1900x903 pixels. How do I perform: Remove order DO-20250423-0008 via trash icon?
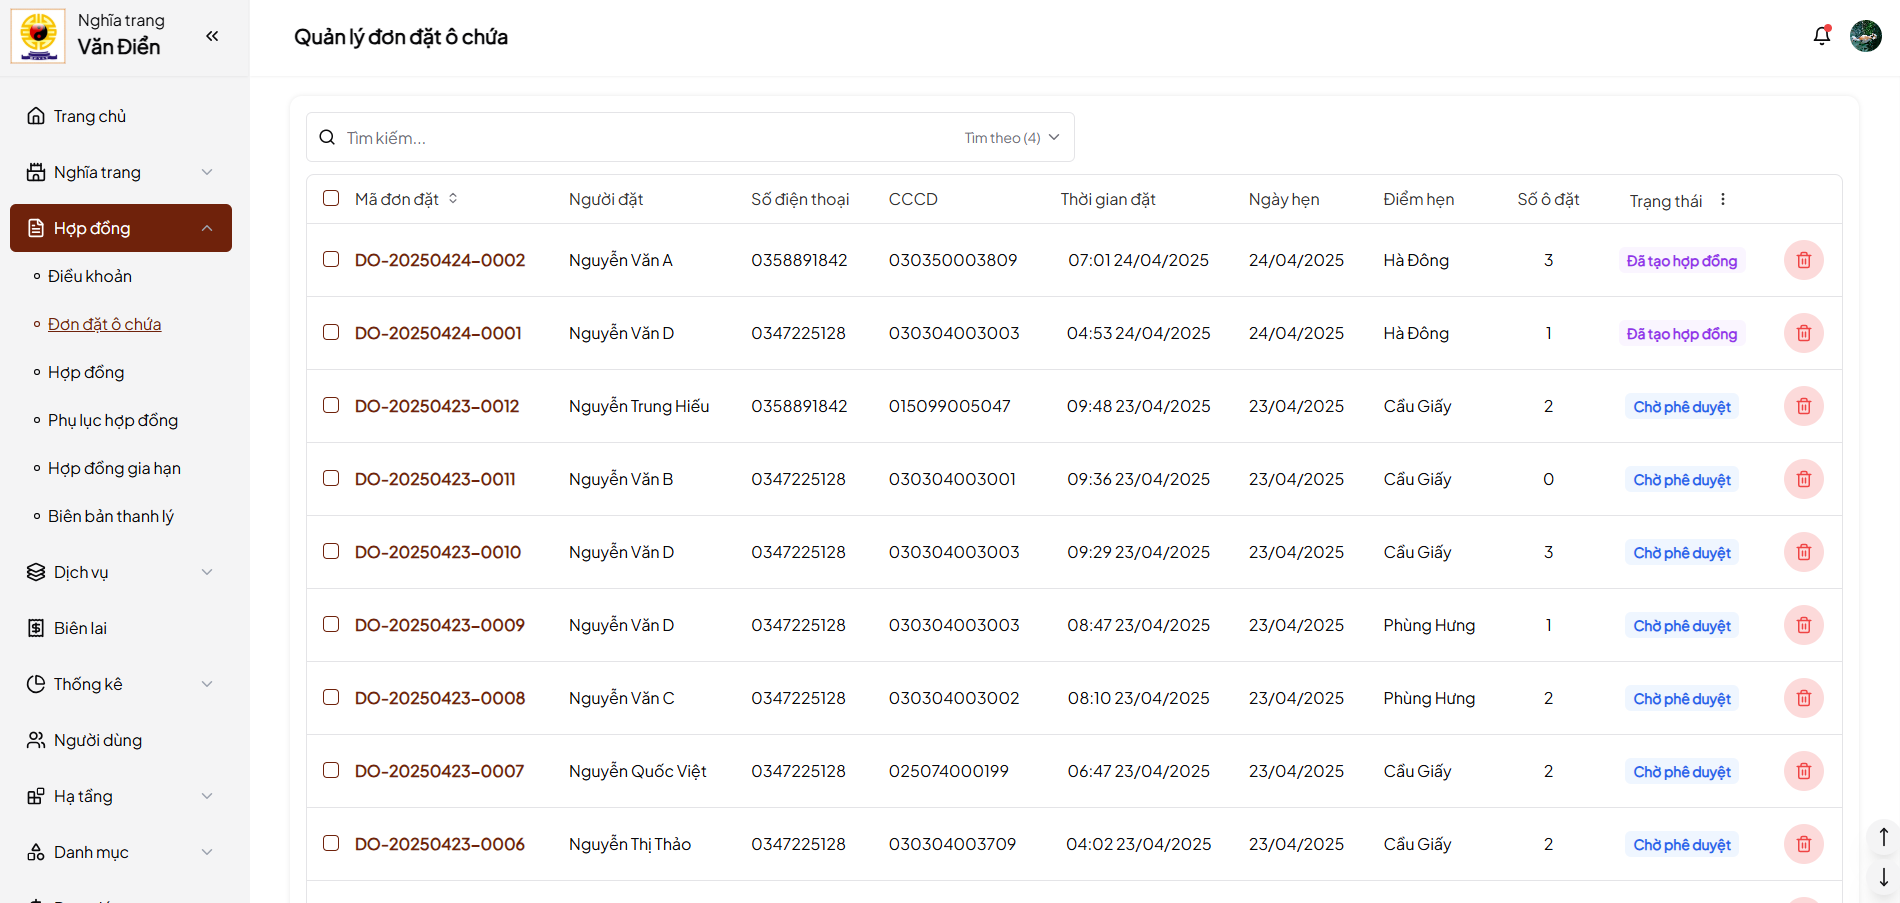pos(1803,698)
